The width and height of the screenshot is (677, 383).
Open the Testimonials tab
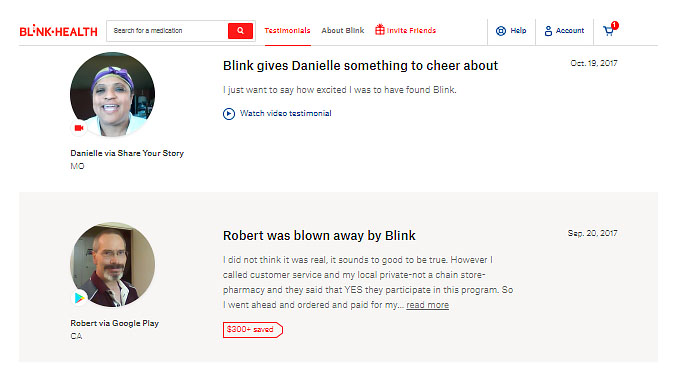[x=288, y=31]
